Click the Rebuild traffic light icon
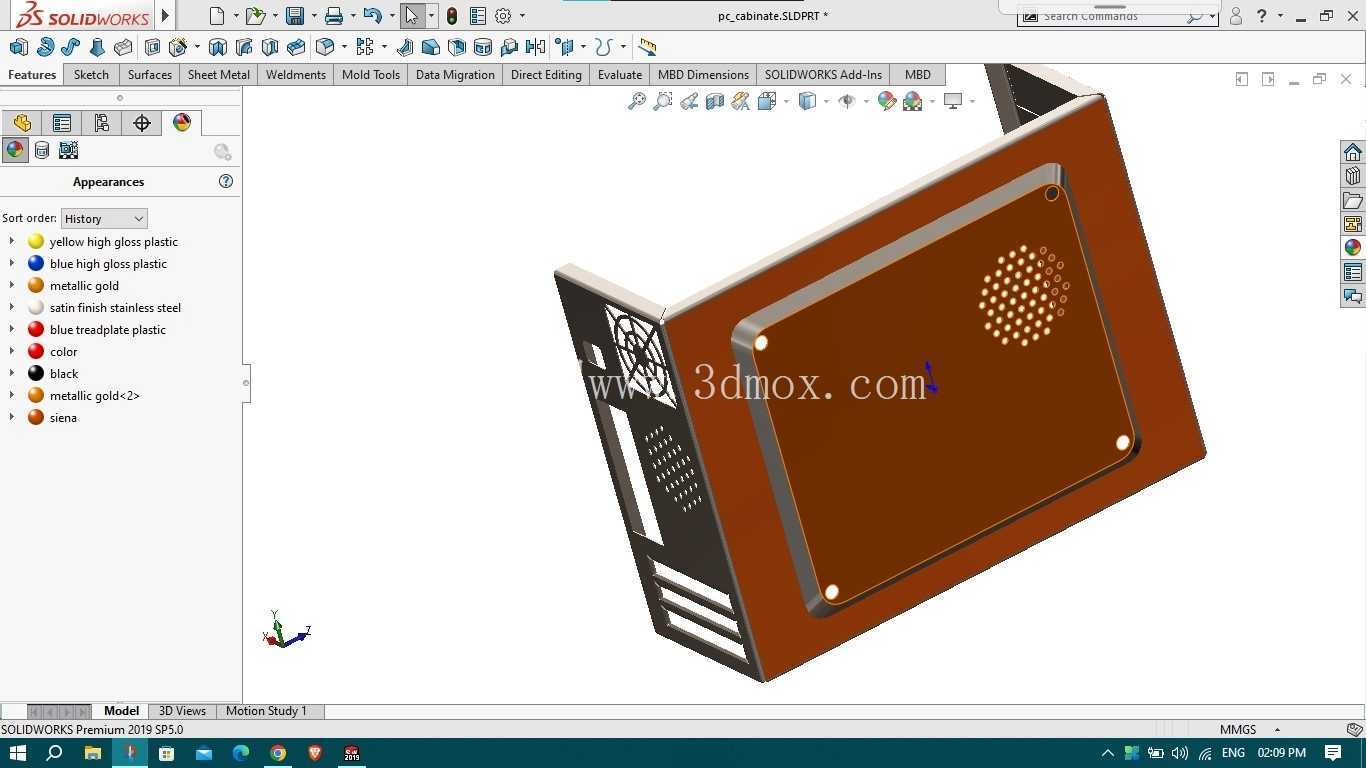This screenshot has width=1366, height=768. [x=452, y=16]
